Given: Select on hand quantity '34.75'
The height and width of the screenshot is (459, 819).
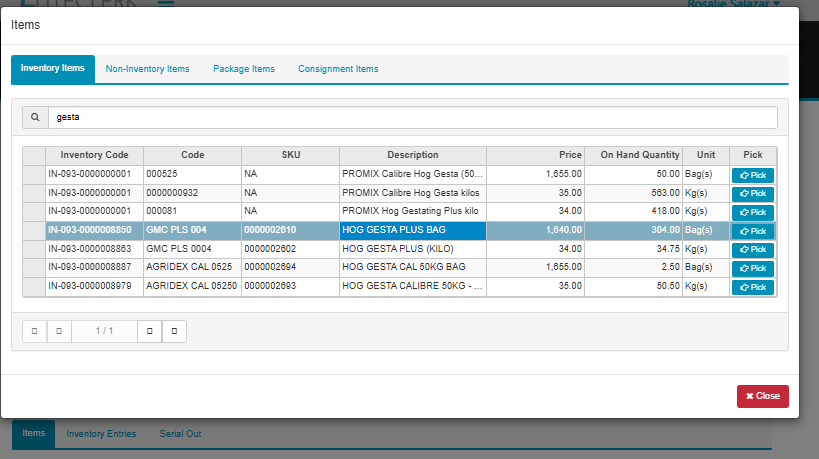Looking at the screenshot, I should point(634,249).
